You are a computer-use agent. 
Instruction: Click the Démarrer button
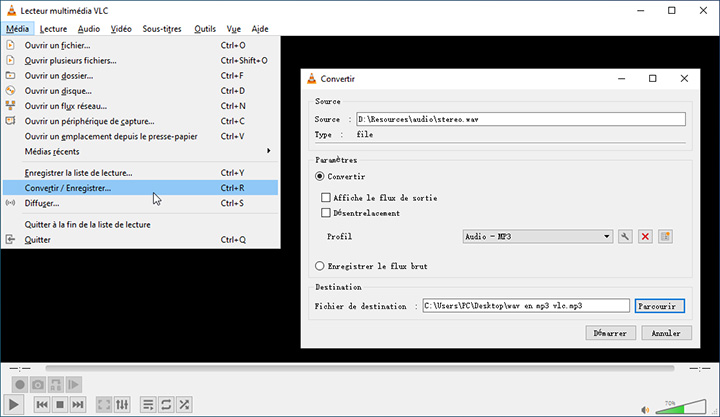[x=610, y=333]
